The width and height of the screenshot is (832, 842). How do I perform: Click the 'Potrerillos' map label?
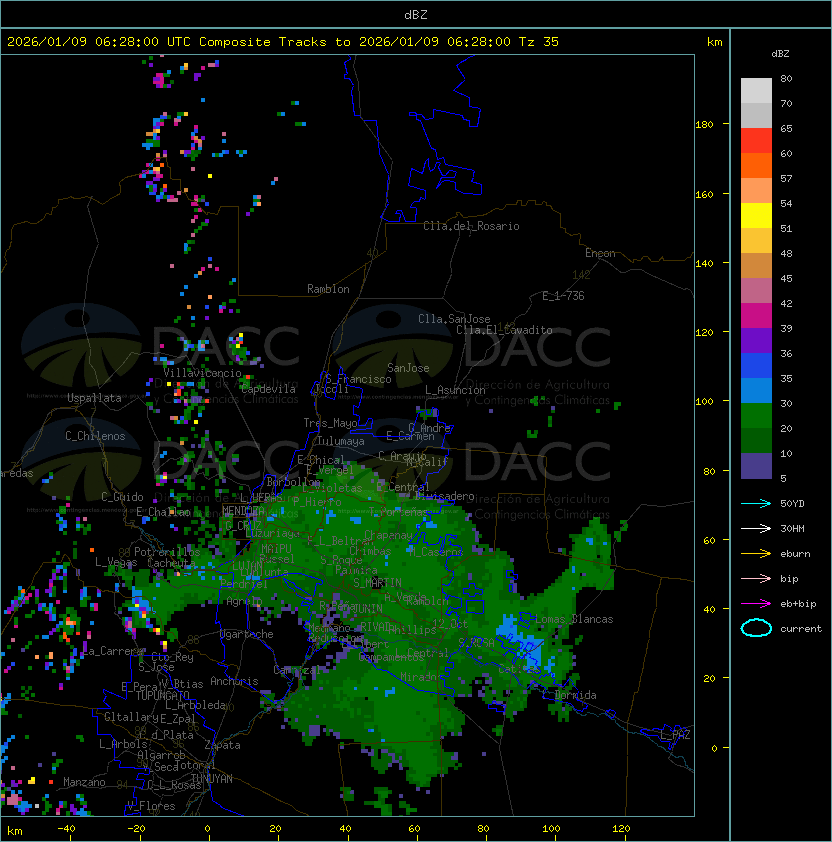(x=167, y=552)
